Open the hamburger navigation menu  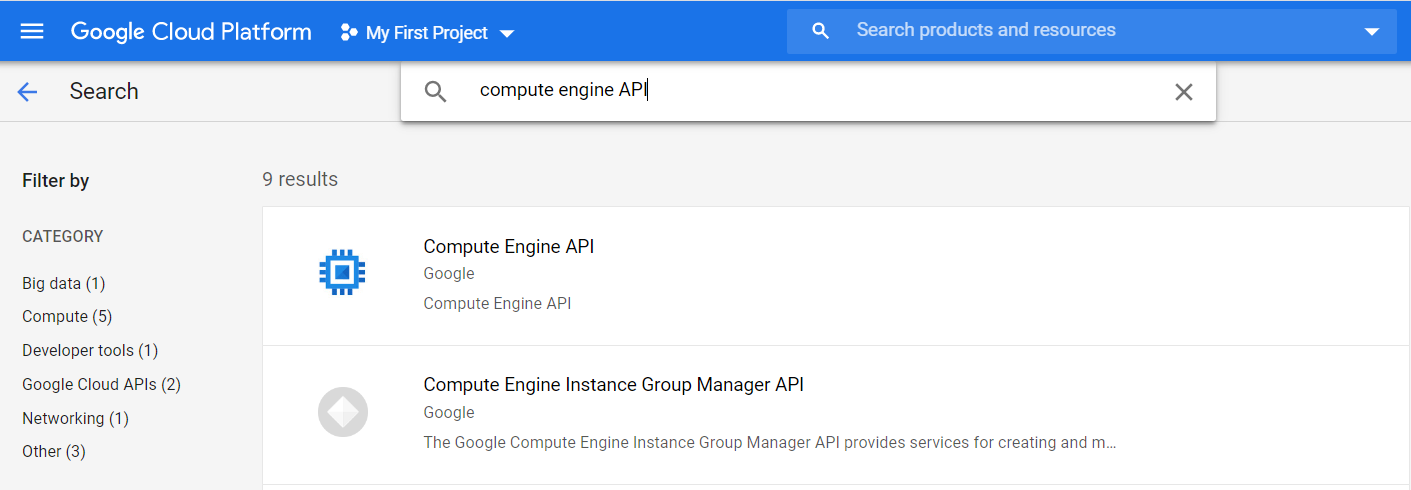point(32,31)
